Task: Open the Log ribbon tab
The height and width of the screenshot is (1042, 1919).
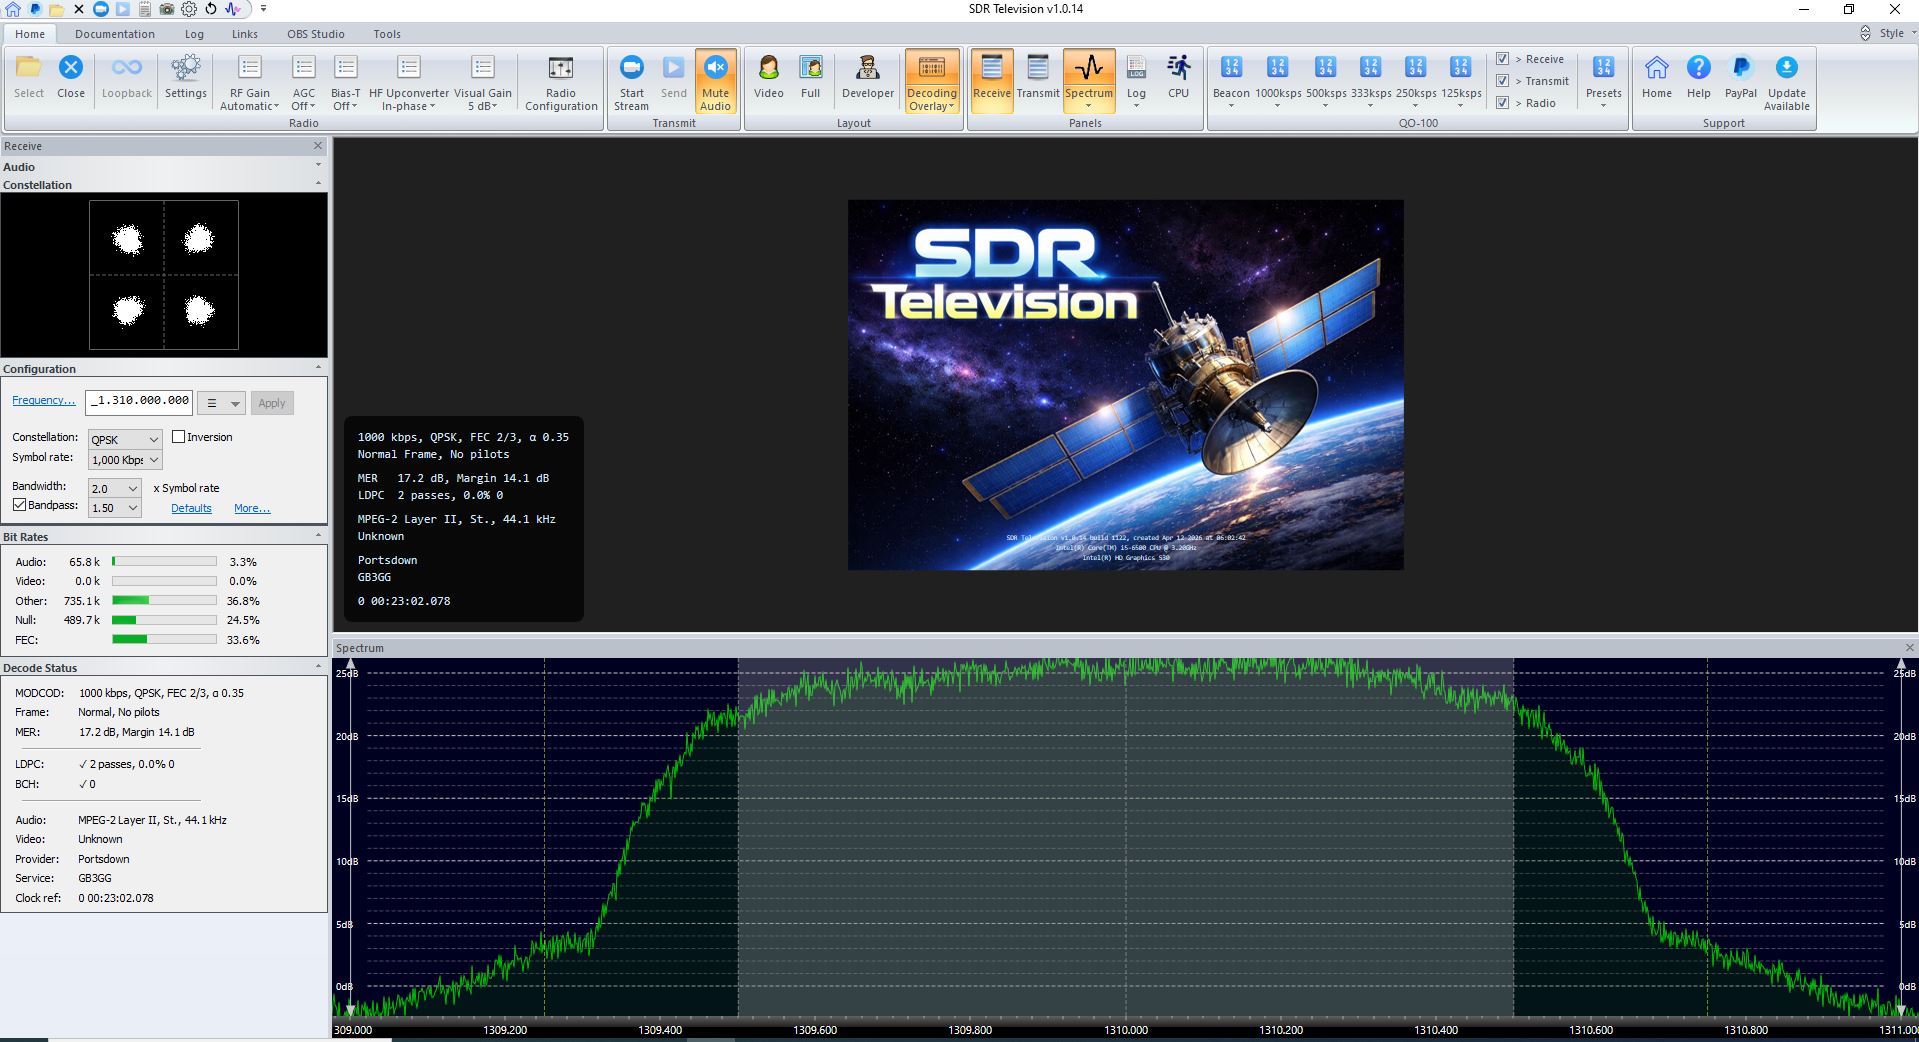Action: (194, 34)
